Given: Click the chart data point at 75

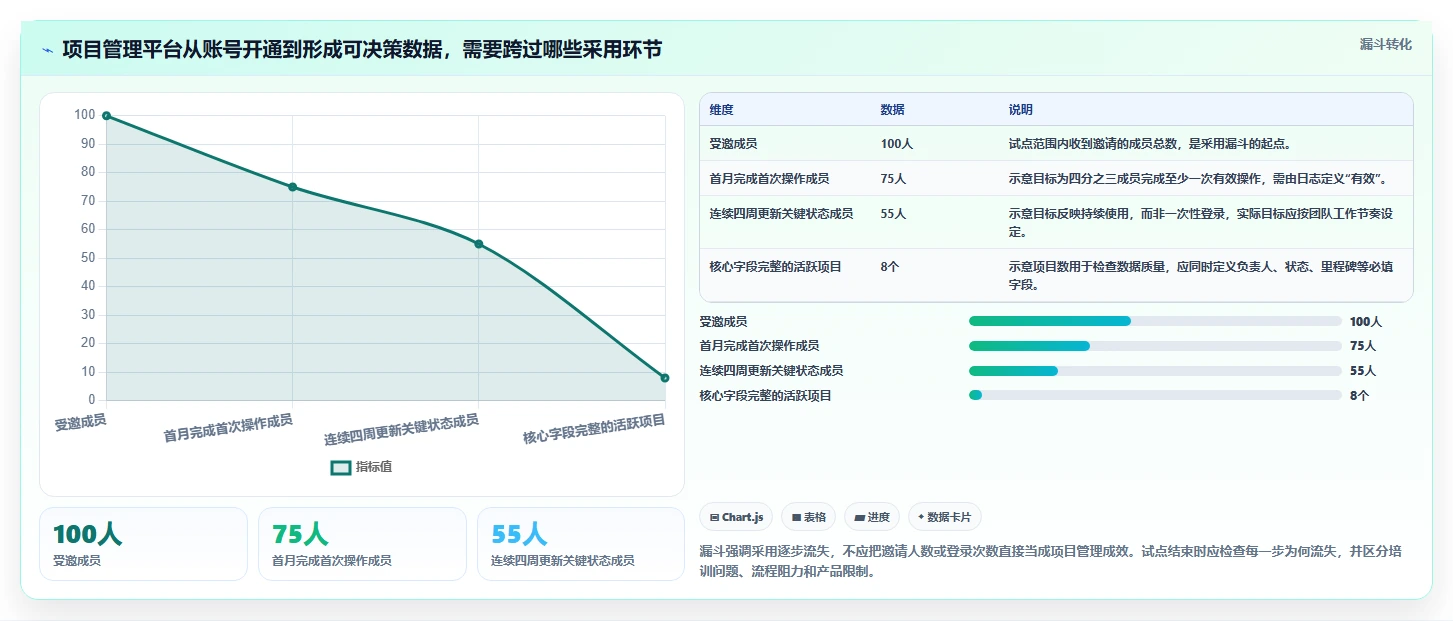Looking at the screenshot, I should [292, 187].
